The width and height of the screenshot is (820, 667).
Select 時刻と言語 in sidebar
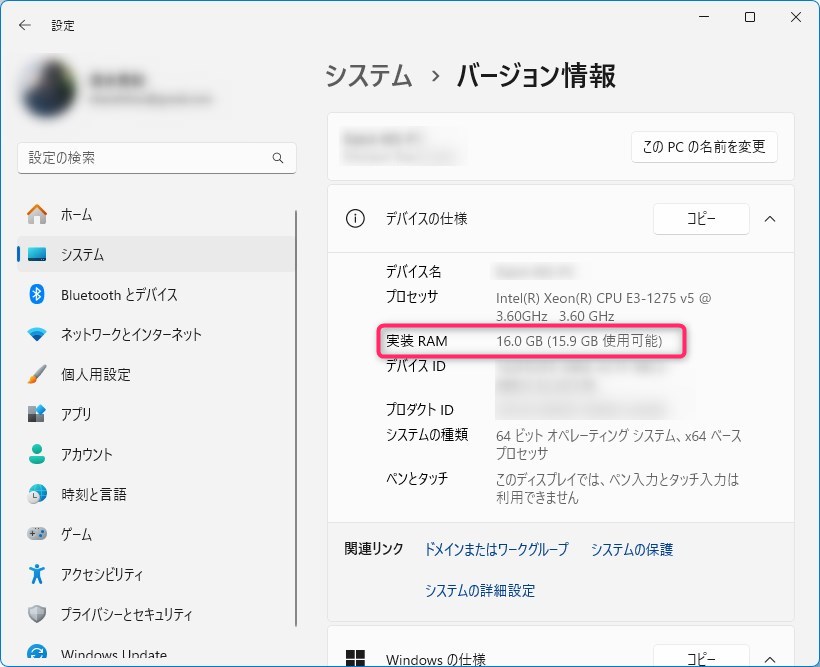(93, 495)
